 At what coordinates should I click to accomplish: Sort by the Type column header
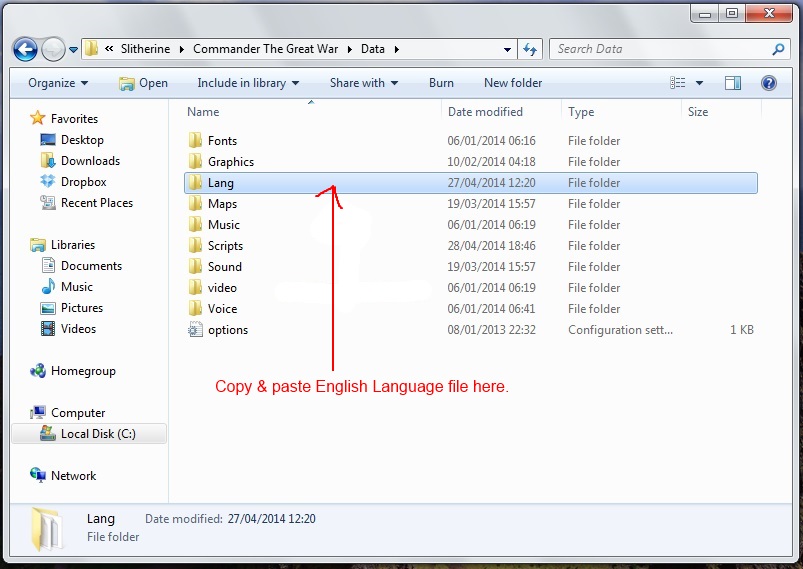(x=581, y=112)
